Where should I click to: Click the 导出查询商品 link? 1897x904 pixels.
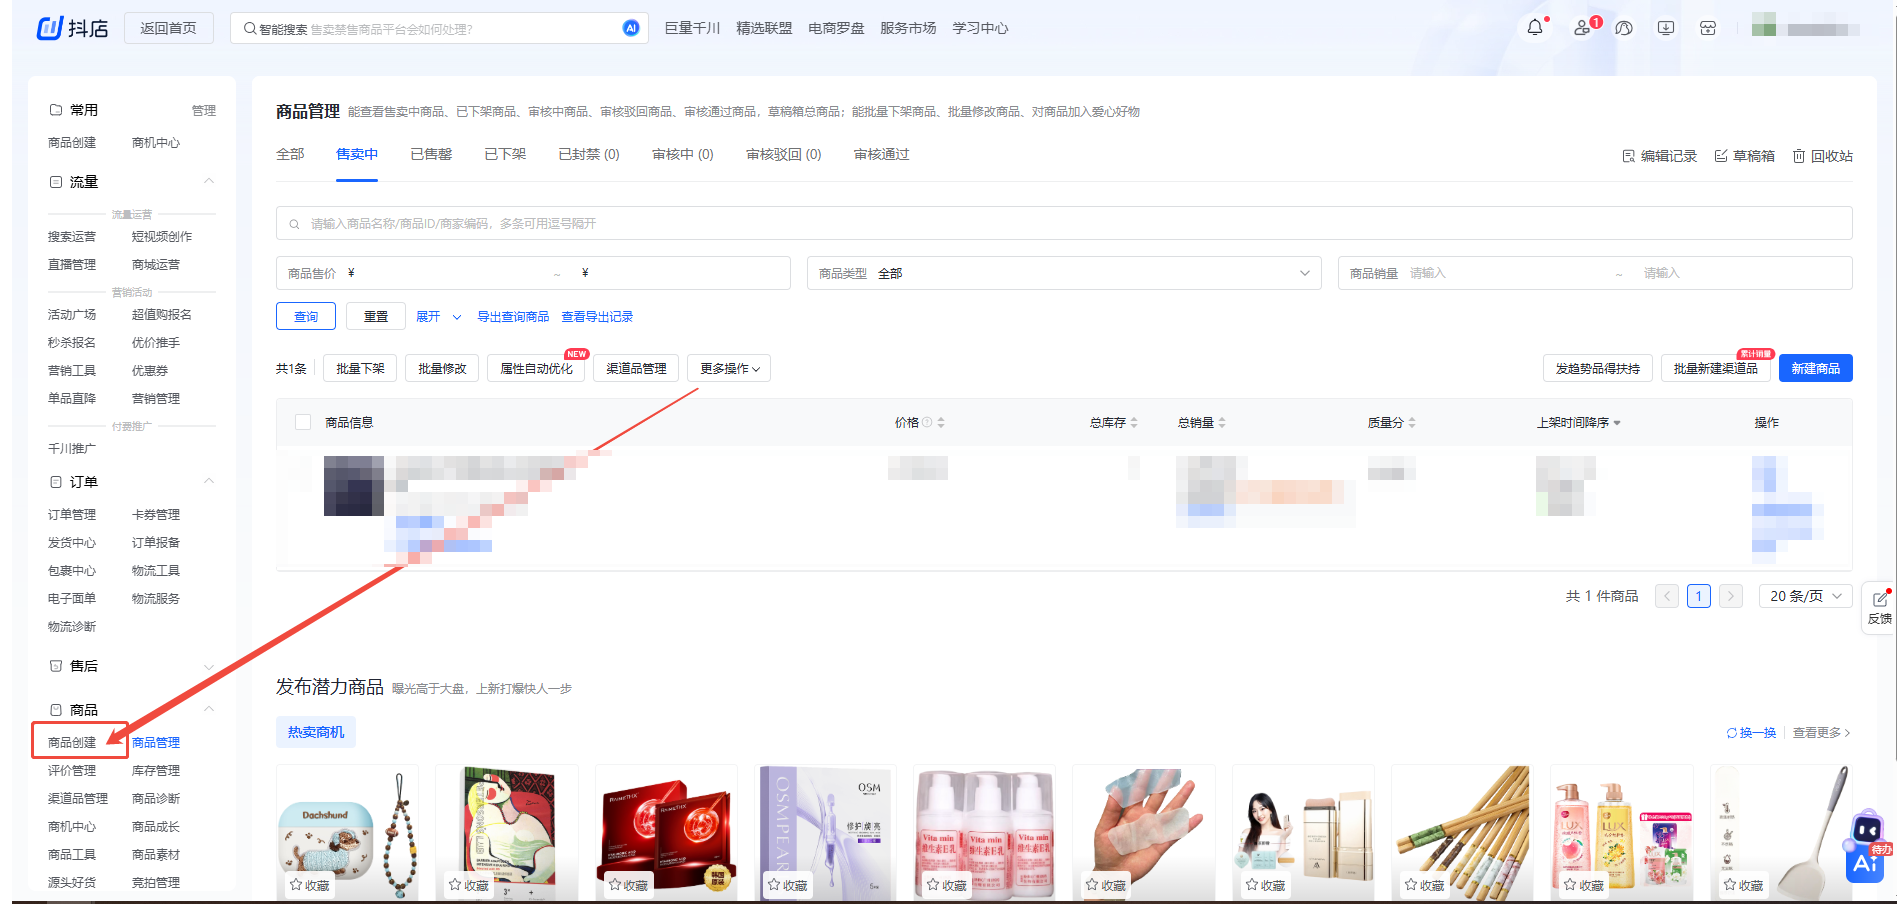513,317
